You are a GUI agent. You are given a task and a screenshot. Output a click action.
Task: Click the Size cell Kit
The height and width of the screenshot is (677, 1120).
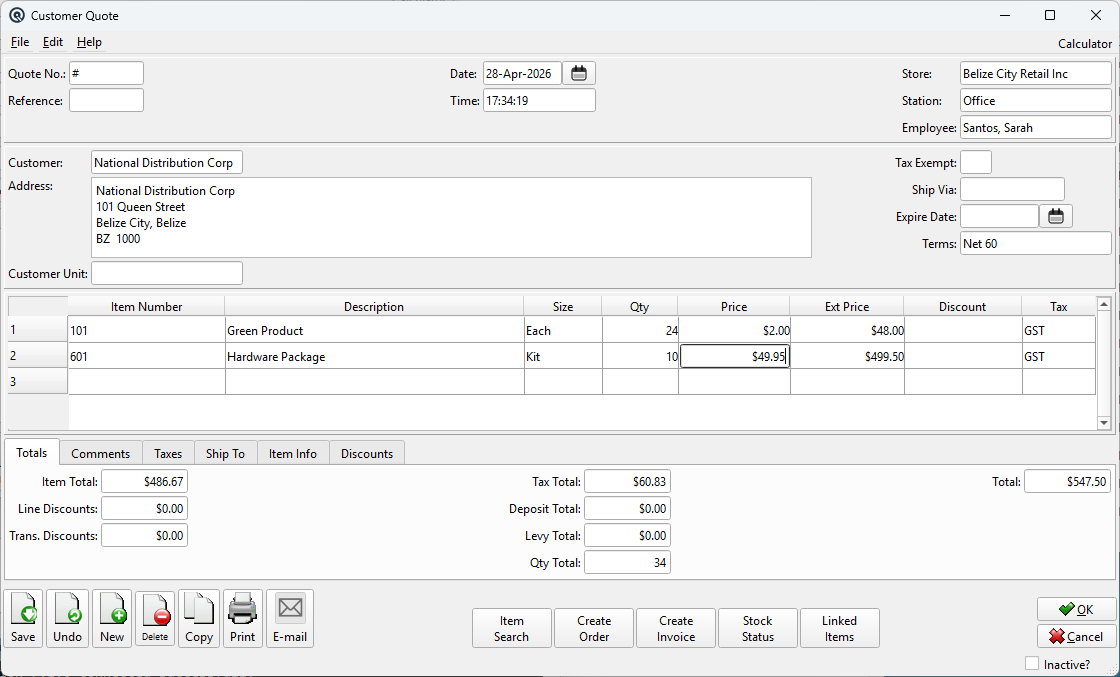pyautogui.click(x=563, y=356)
